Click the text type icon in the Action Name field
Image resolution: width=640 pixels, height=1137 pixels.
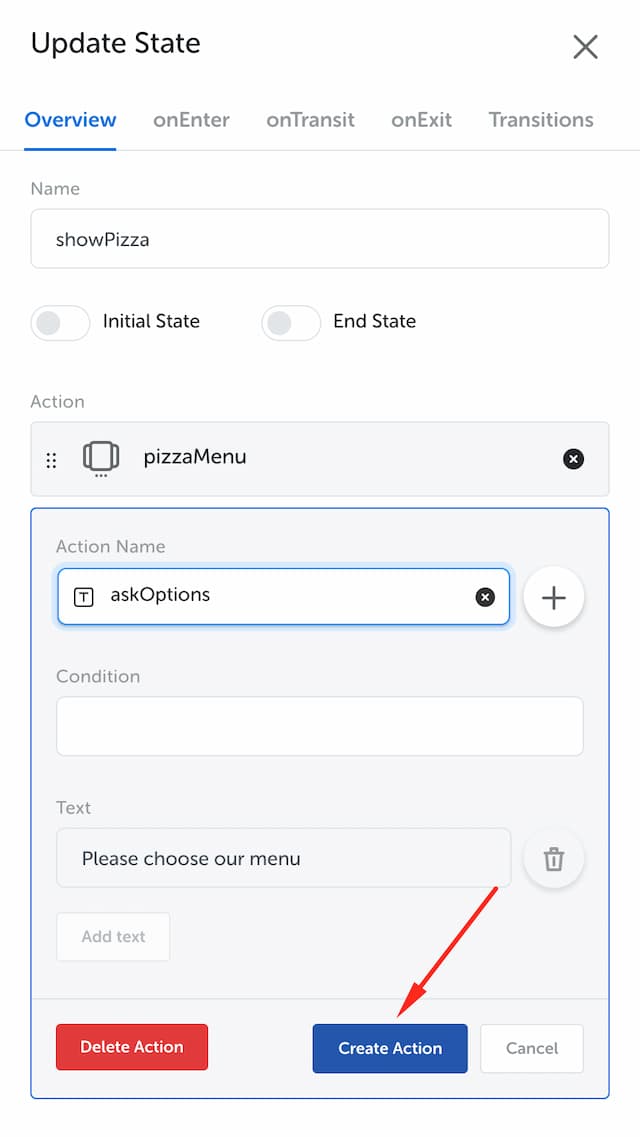tap(84, 597)
